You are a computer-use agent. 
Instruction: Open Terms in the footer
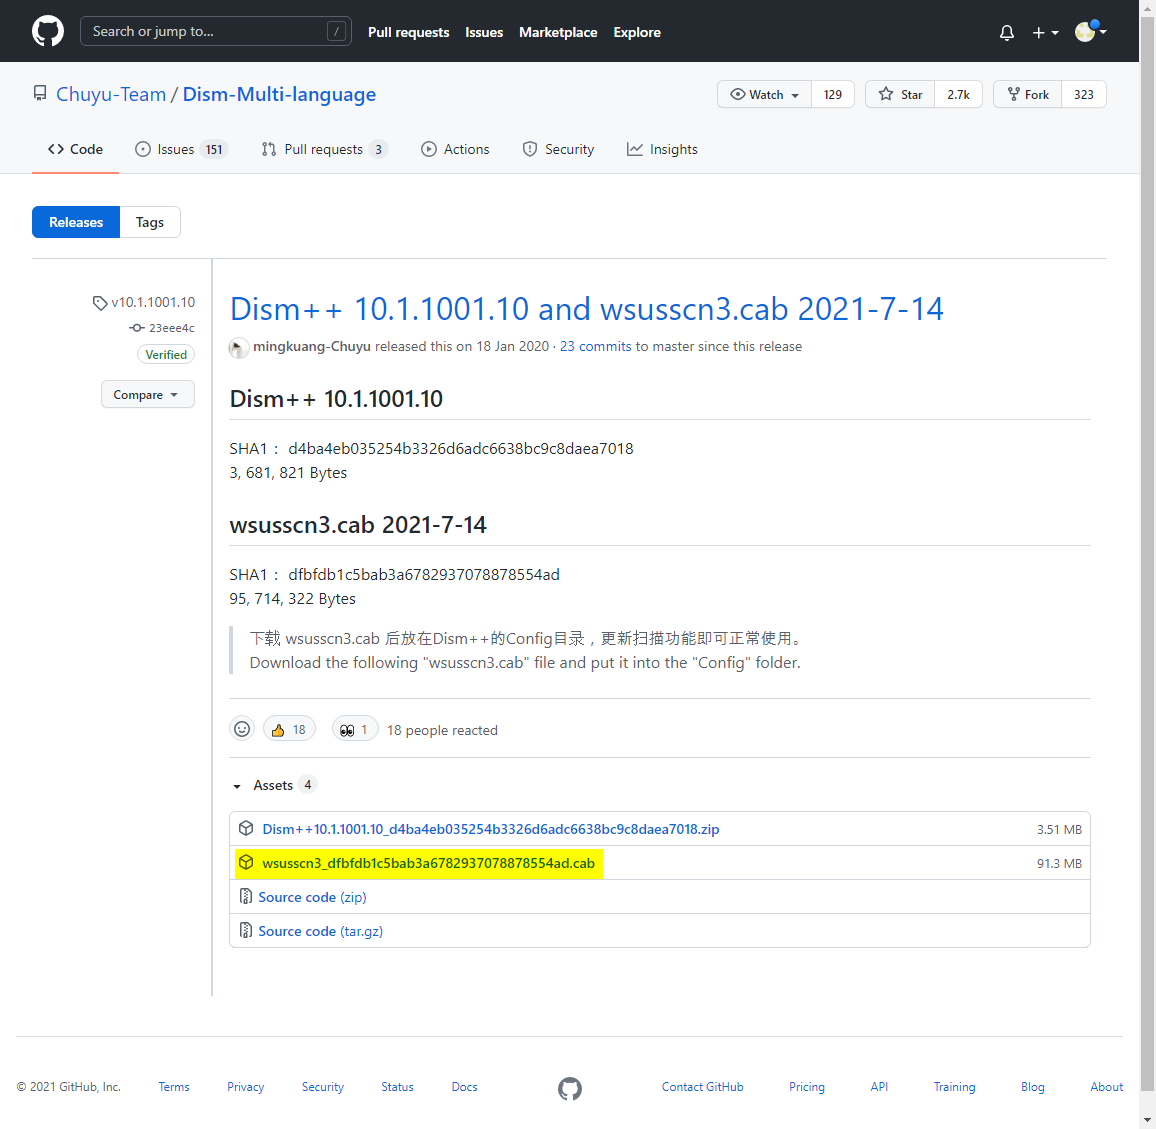point(174,1087)
